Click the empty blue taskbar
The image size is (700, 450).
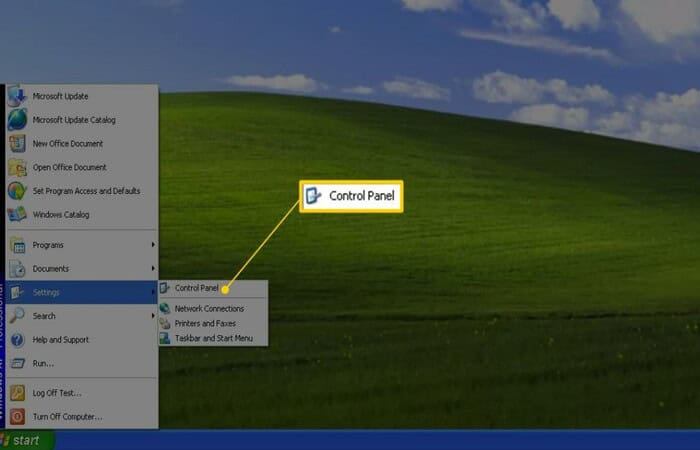pos(378,440)
